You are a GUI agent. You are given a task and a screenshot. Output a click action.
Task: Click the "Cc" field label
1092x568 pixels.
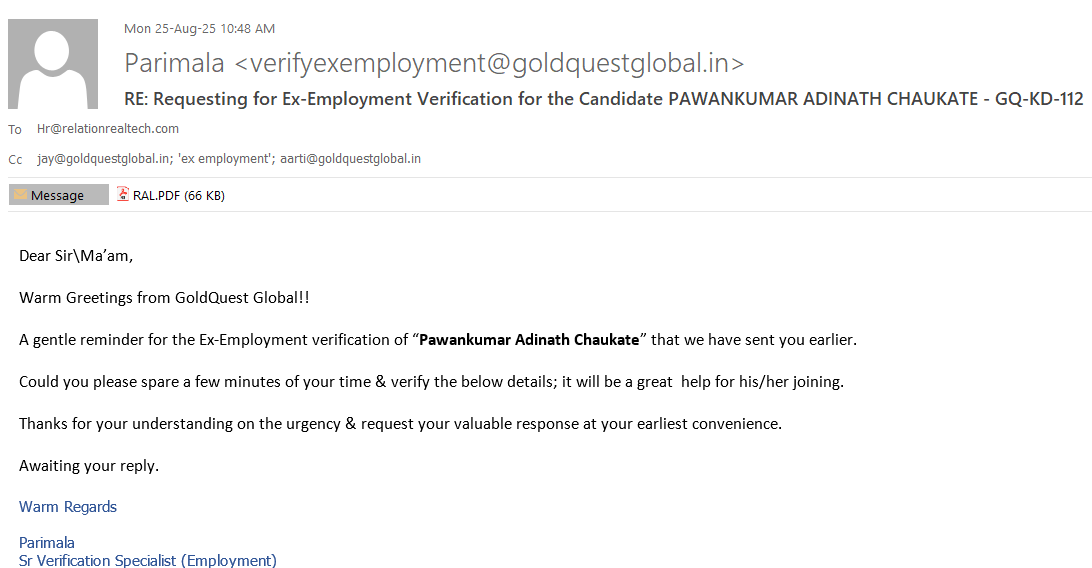click(15, 160)
